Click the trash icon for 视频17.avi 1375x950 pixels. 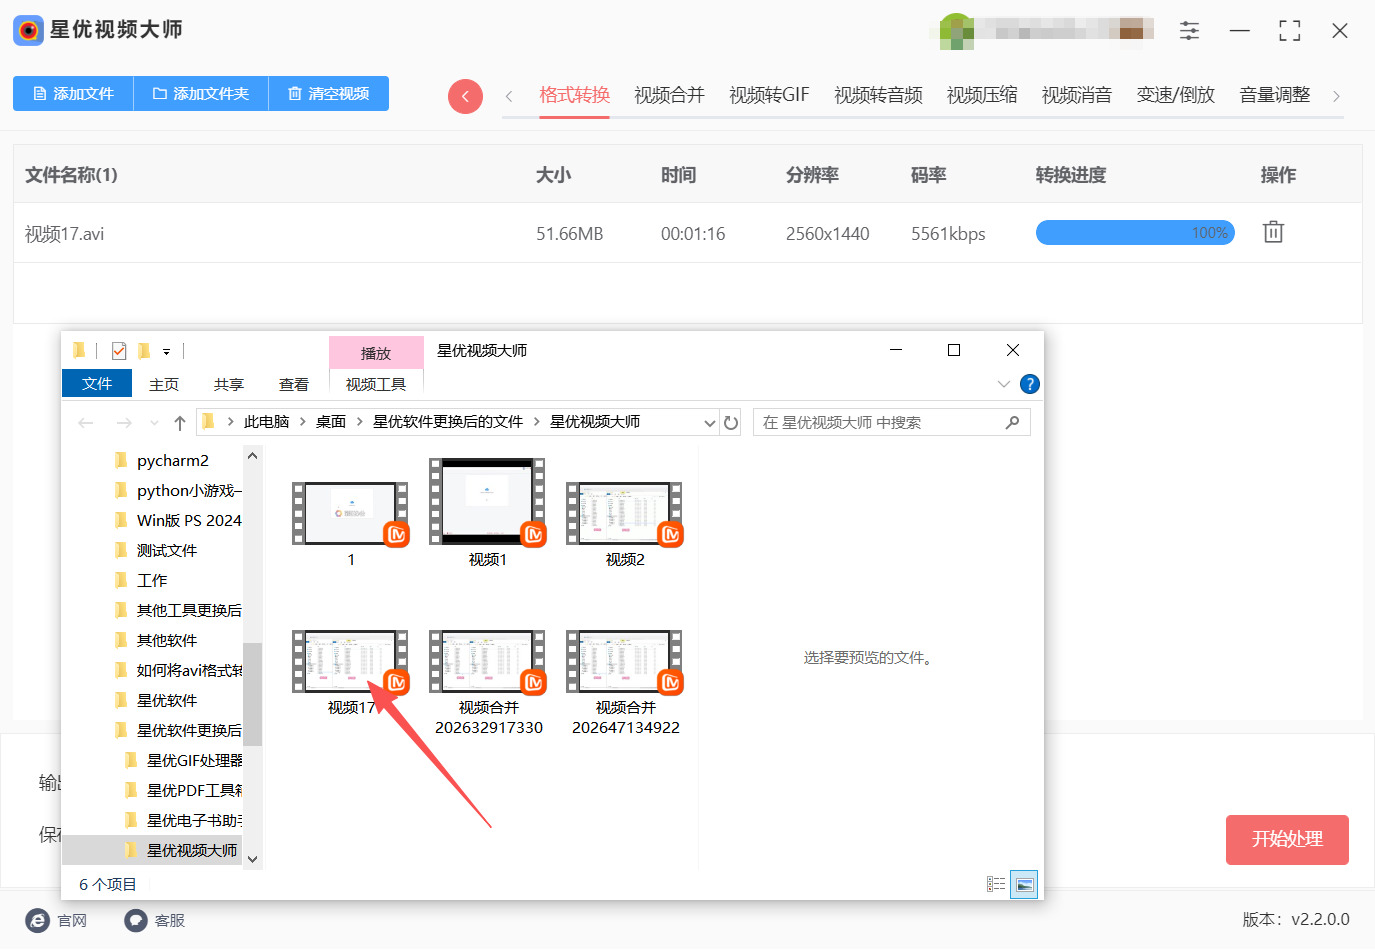tap(1272, 232)
